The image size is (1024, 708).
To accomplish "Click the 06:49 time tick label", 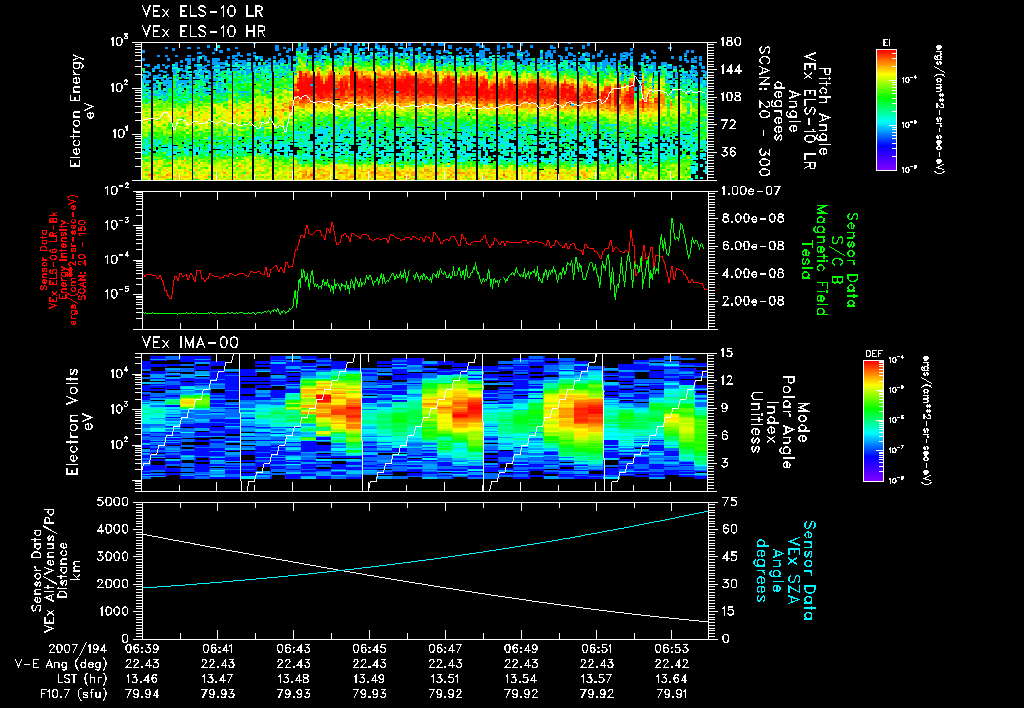I will pyautogui.click(x=520, y=649).
